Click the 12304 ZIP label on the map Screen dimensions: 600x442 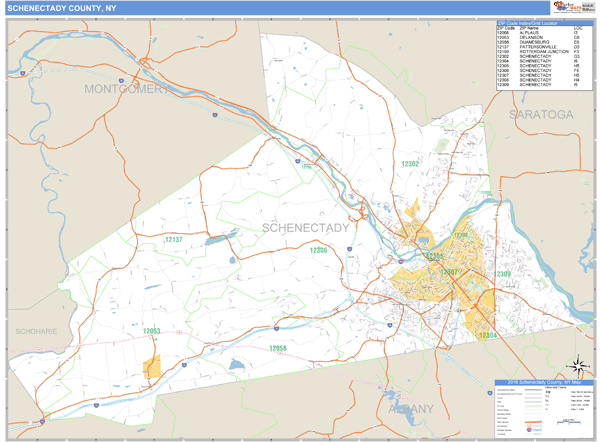[x=488, y=335]
